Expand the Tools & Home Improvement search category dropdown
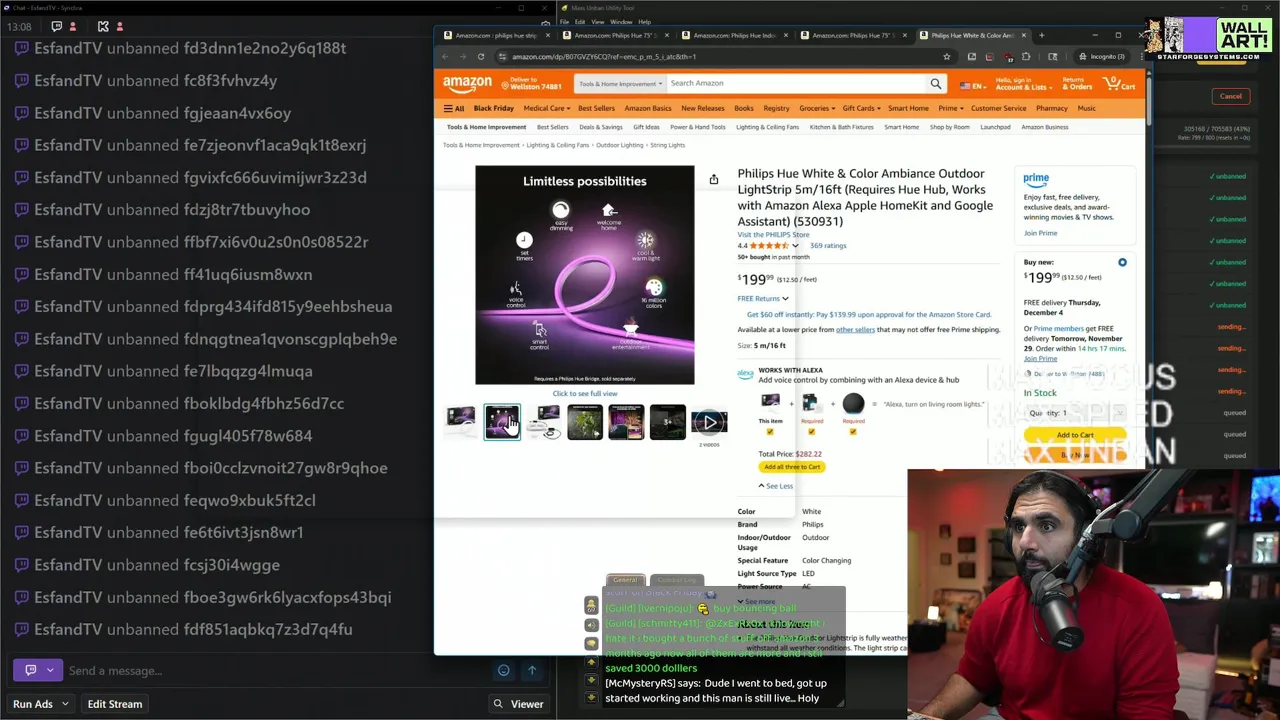The image size is (1280, 720). point(620,84)
